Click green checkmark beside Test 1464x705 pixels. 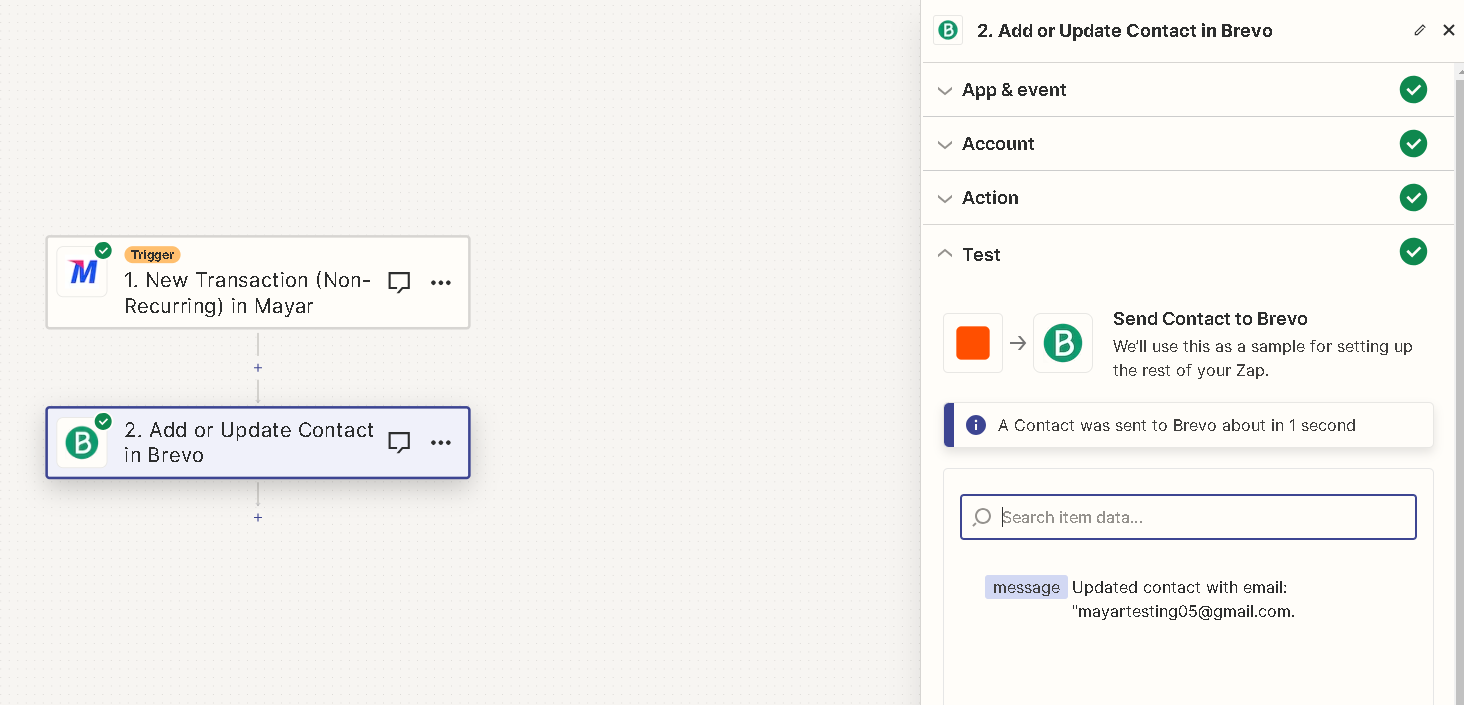click(x=1413, y=252)
